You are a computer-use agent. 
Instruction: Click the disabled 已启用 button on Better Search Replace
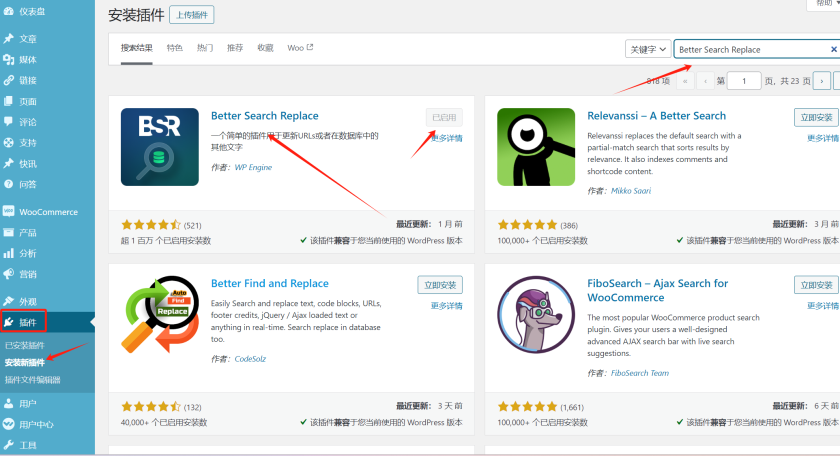[x=444, y=117]
